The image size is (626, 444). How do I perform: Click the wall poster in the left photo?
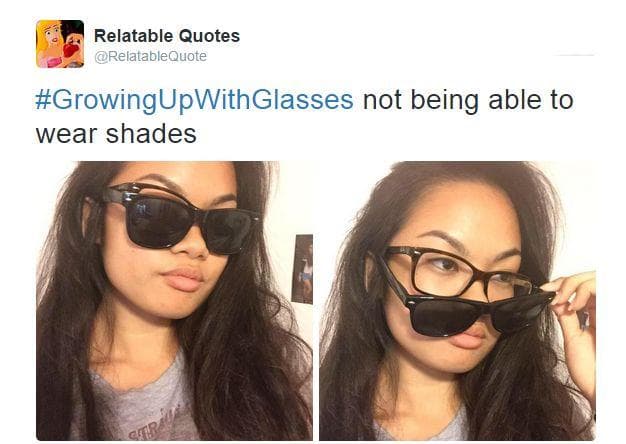pos(302,269)
